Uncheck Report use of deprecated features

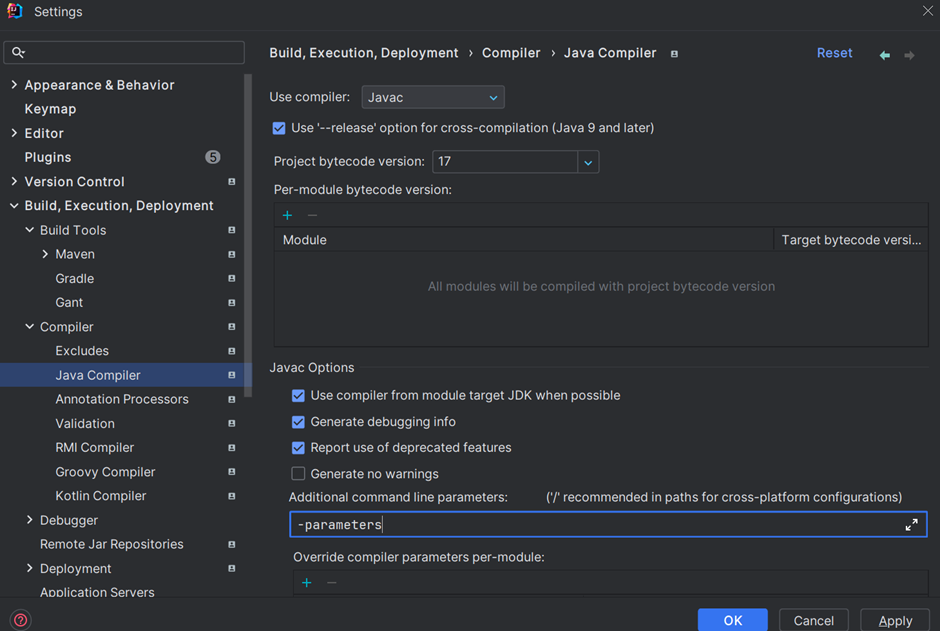[x=298, y=448]
